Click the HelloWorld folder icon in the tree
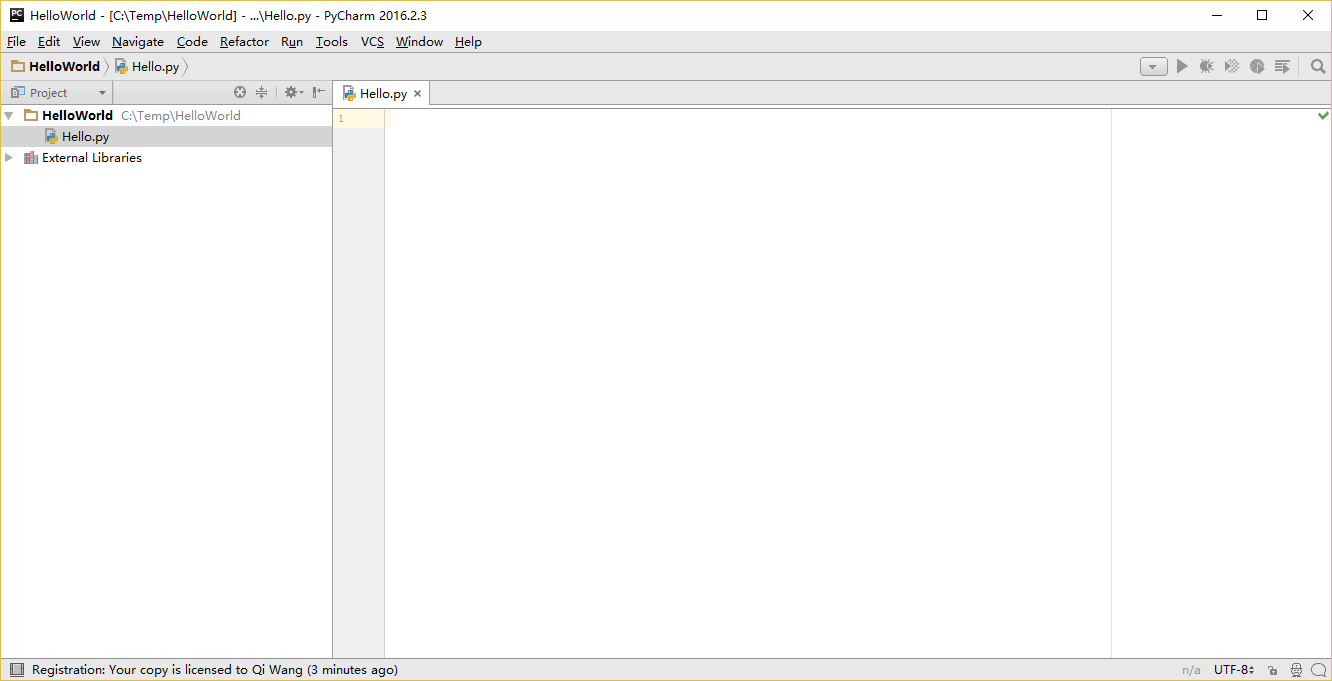The width and height of the screenshot is (1332, 681). tap(31, 115)
